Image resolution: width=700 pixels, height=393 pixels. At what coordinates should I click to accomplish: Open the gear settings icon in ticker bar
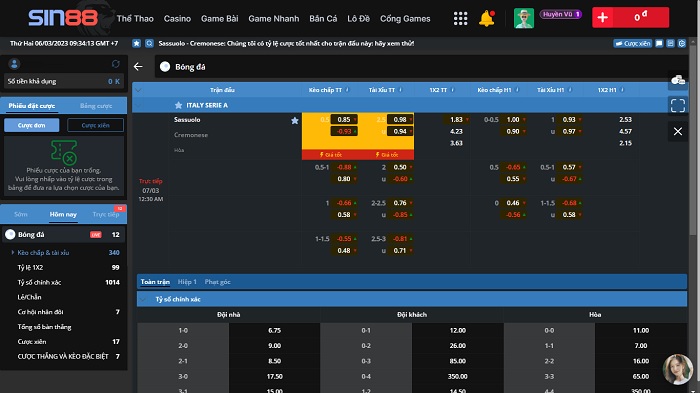click(x=682, y=43)
